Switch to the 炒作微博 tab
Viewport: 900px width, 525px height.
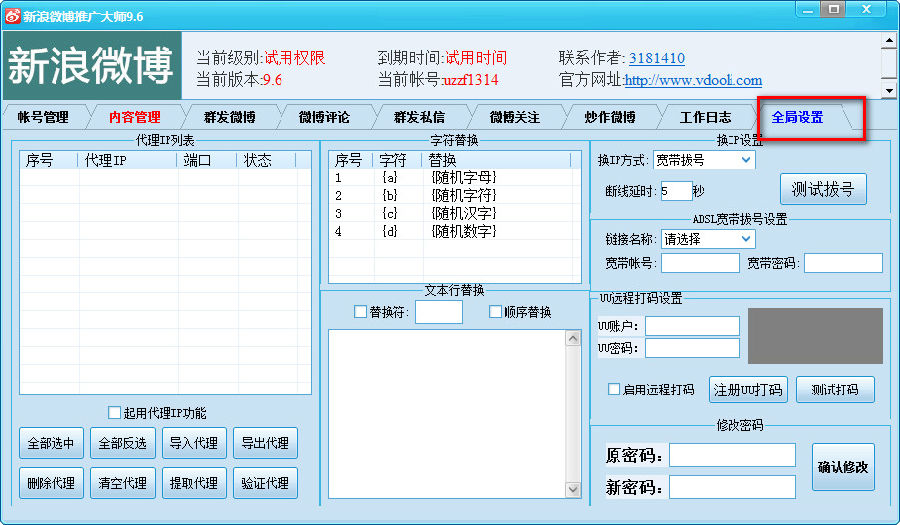(610, 117)
